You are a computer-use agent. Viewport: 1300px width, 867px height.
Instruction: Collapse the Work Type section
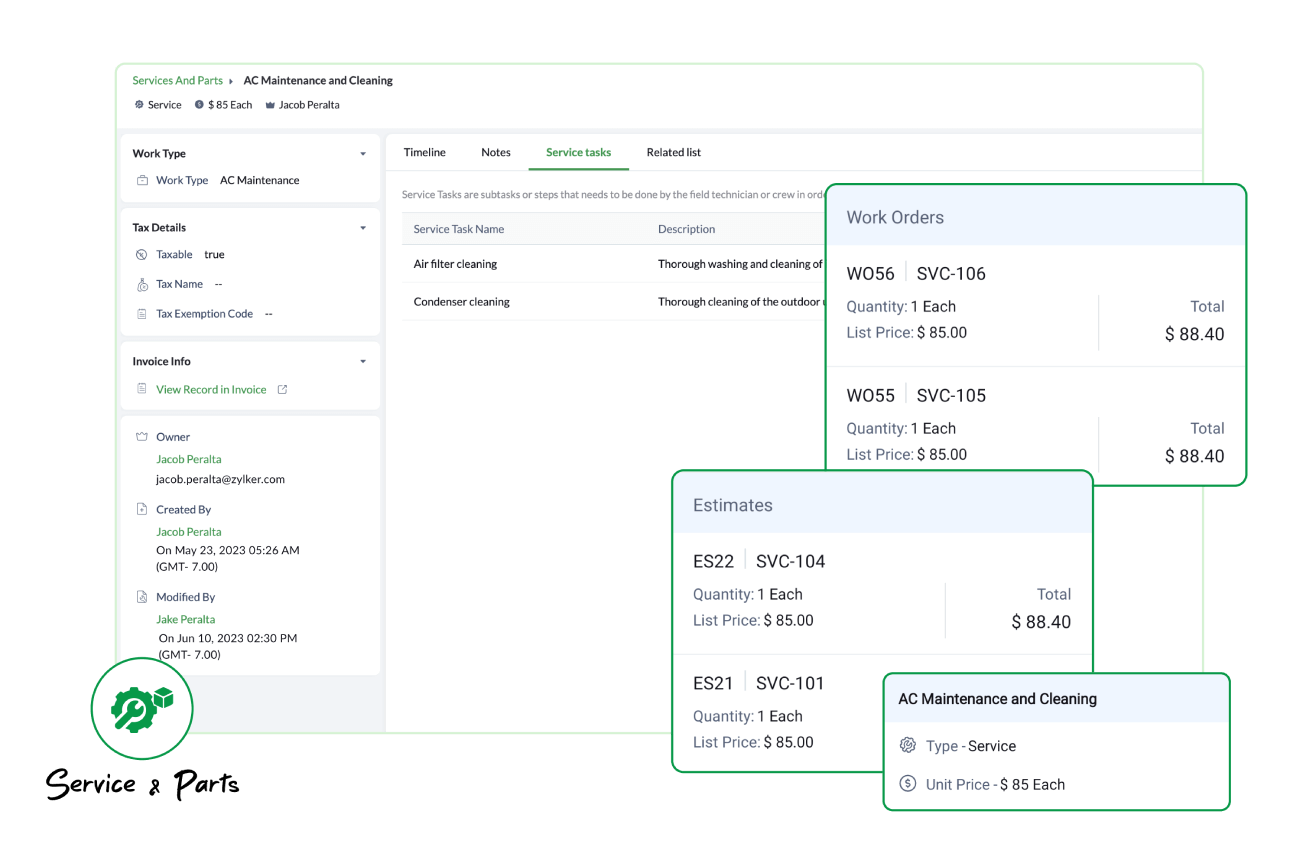point(363,153)
